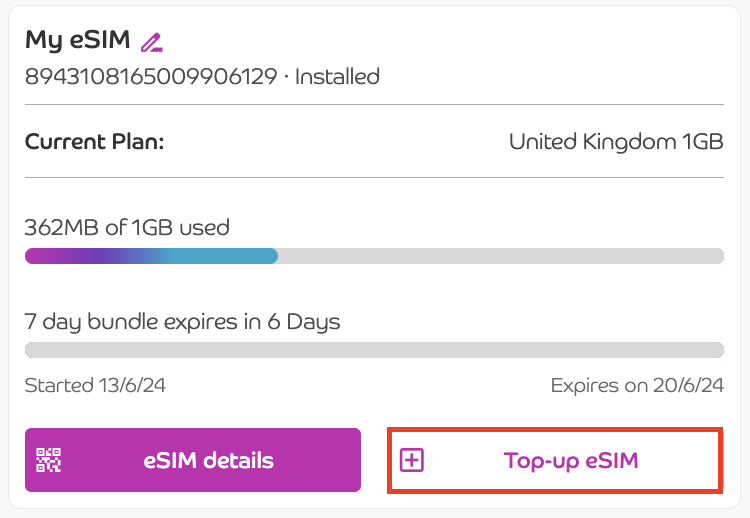Click the bundle expiry progress bar
Image resolution: width=750 pixels, height=518 pixels.
tap(374, 350)
